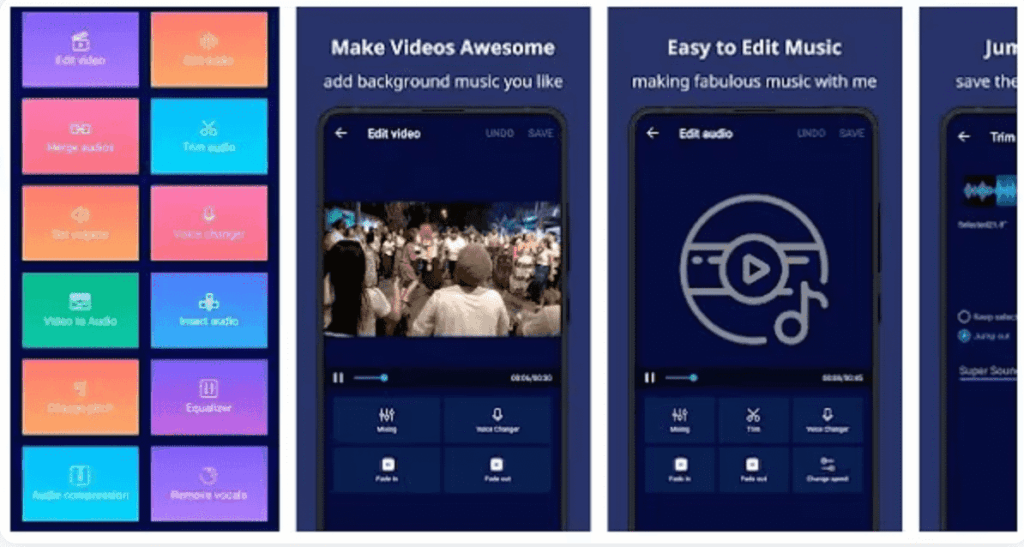Select the Keep selected radio button
The width and height of the screenshot is (1024, 547).
964,316
